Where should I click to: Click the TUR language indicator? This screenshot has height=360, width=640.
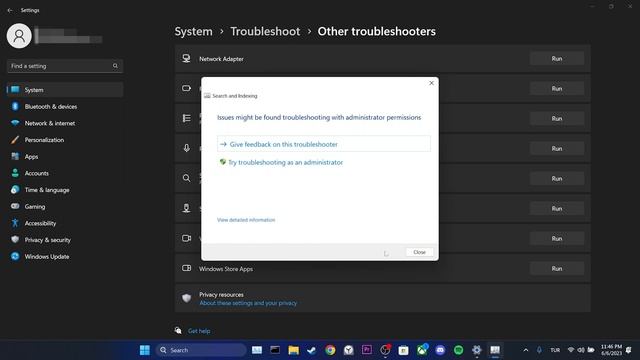(x=555, y=350)
